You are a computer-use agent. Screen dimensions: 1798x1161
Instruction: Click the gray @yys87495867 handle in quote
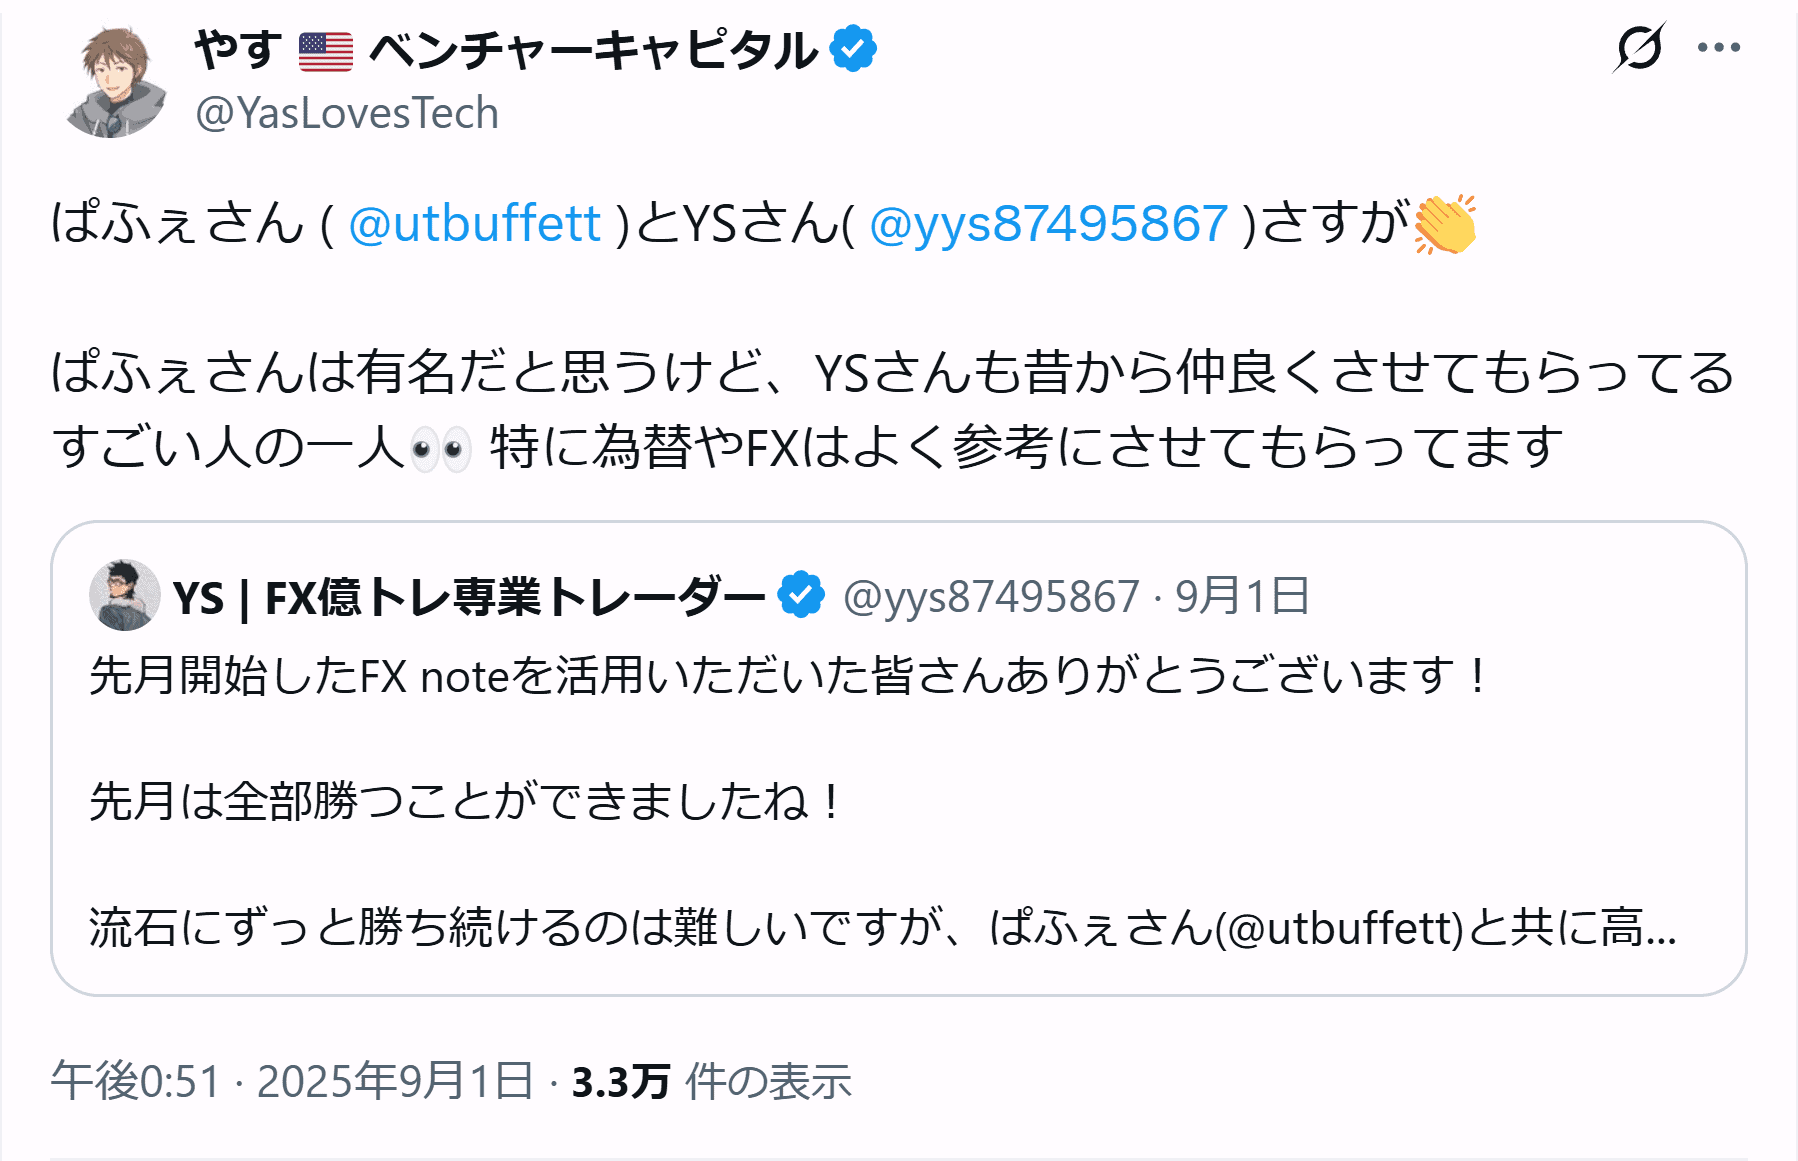pos(991,597)
